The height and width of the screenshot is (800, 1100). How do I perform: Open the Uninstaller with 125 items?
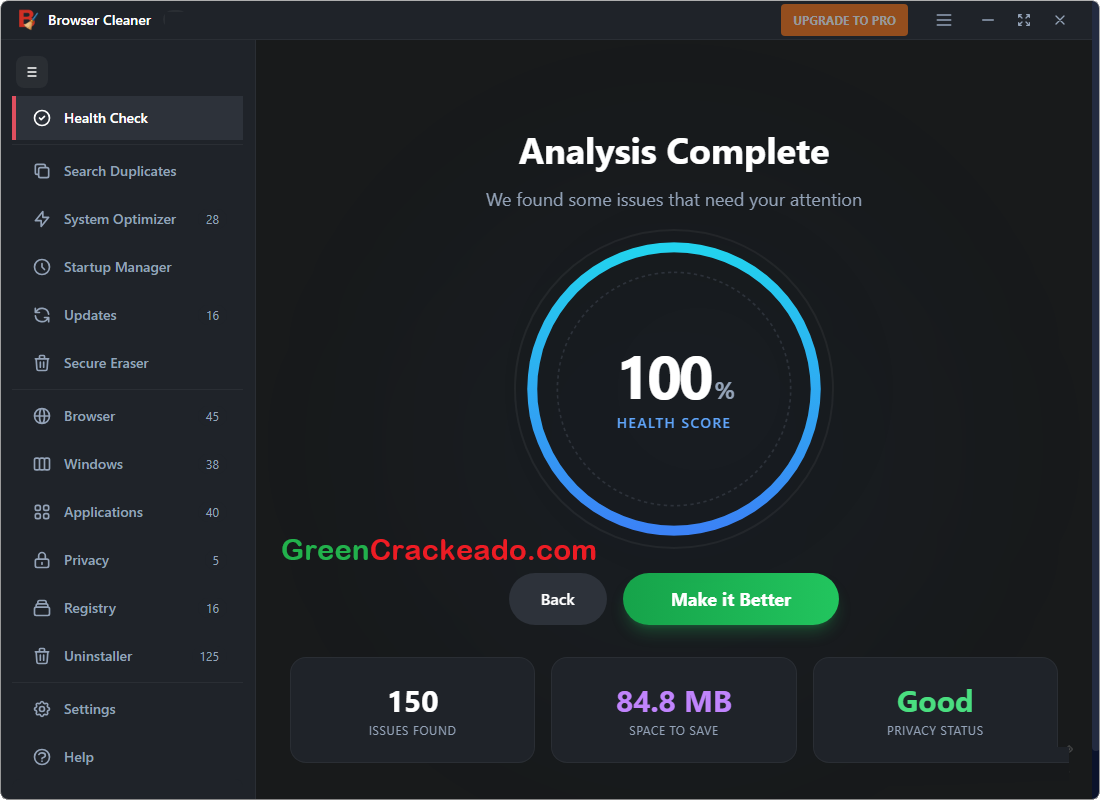point(98,656)
